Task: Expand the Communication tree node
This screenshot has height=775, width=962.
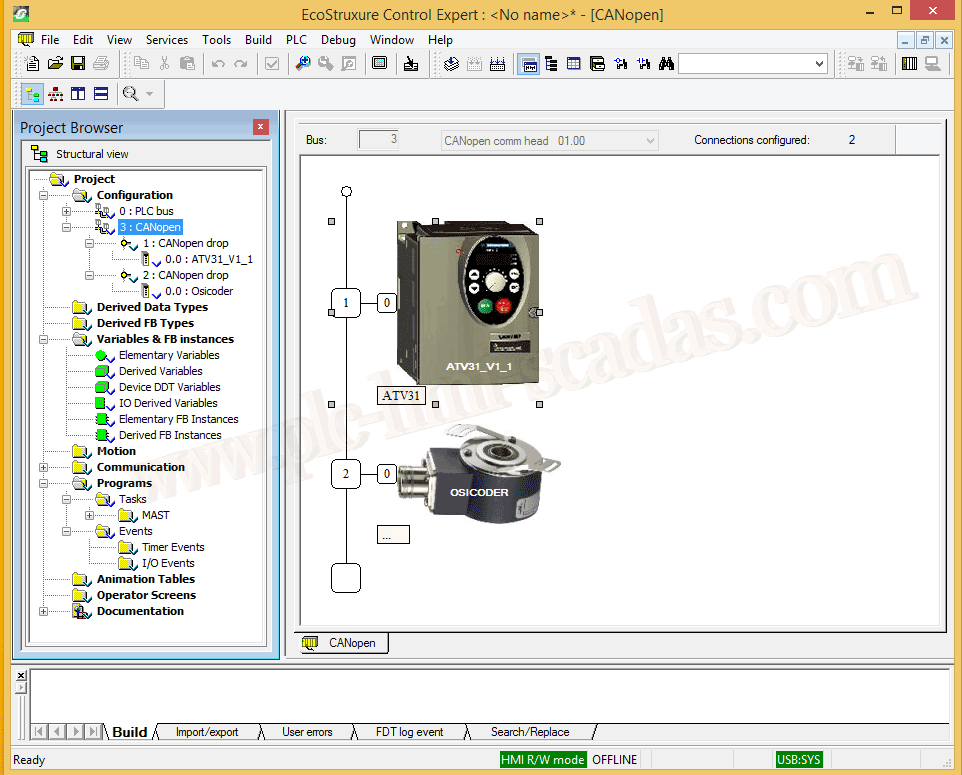Action: pos(43,467)
